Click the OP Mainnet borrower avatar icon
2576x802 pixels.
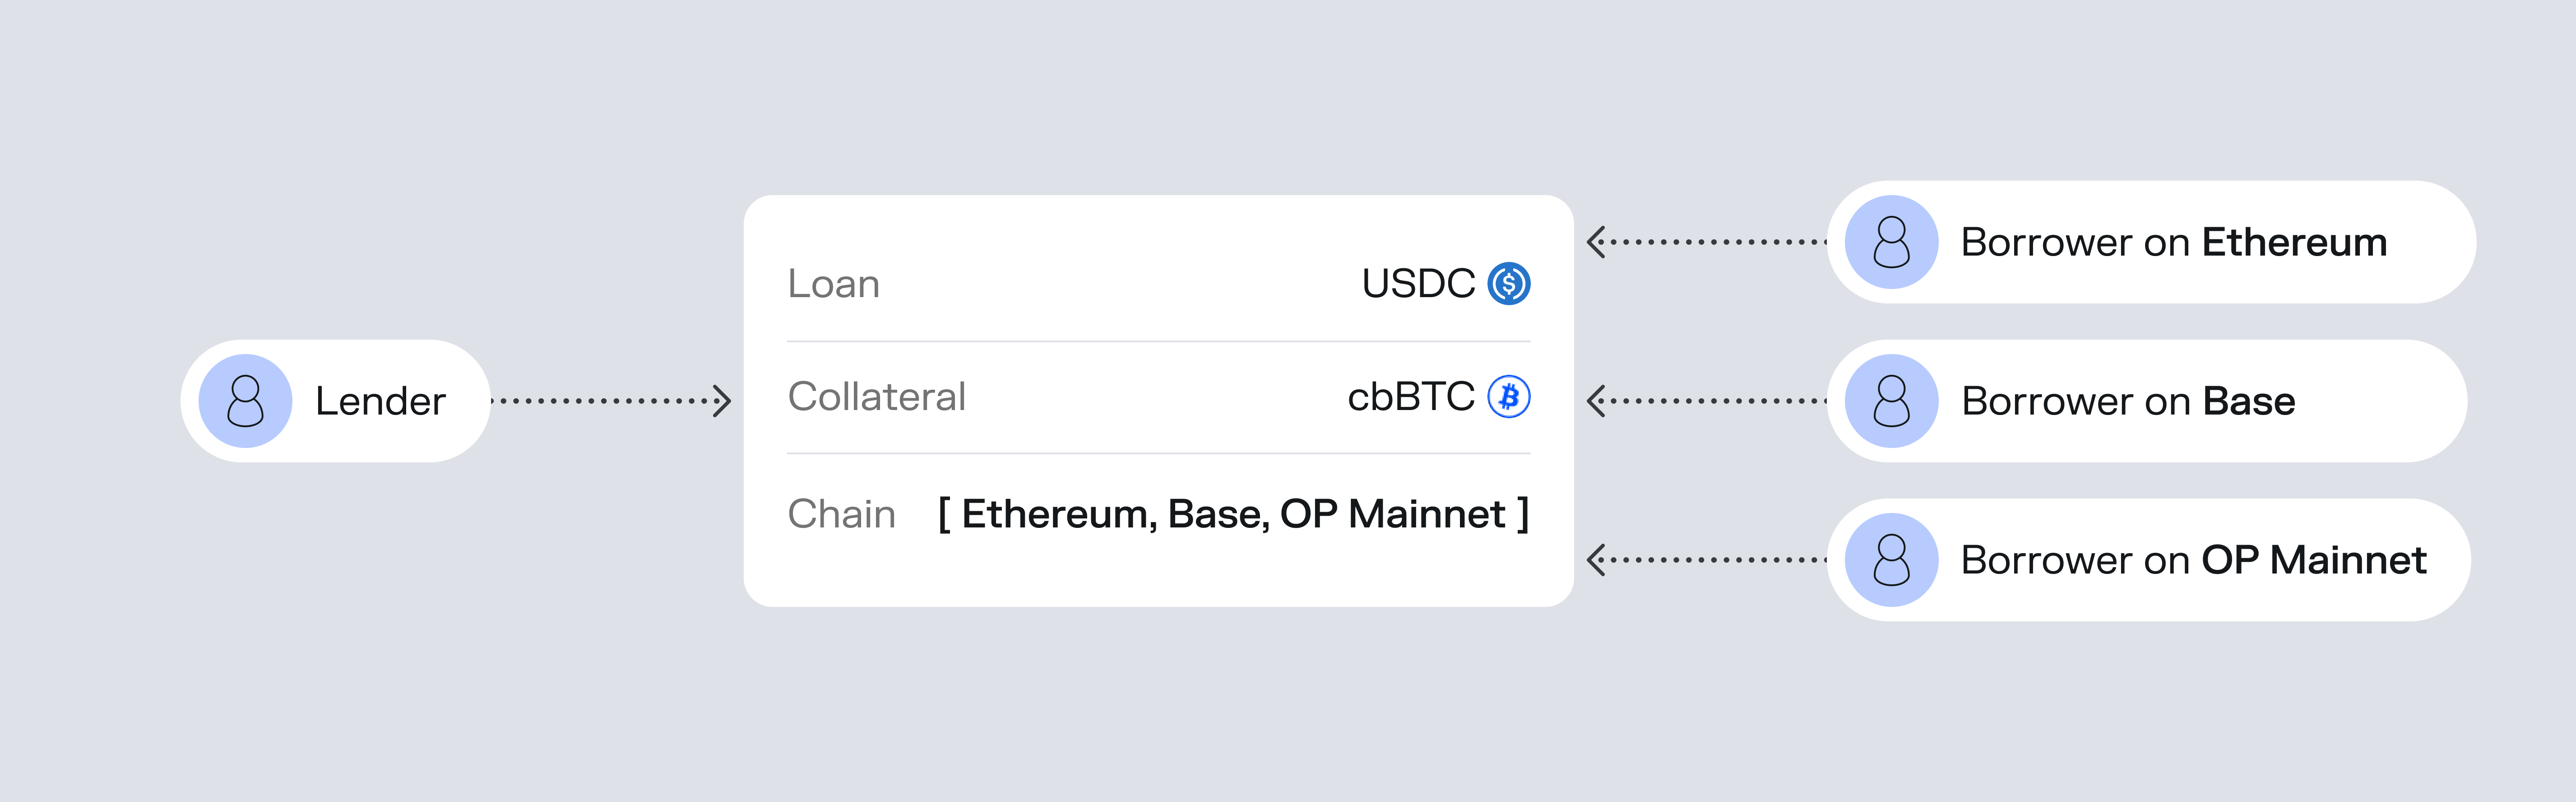pos(1891,560)
